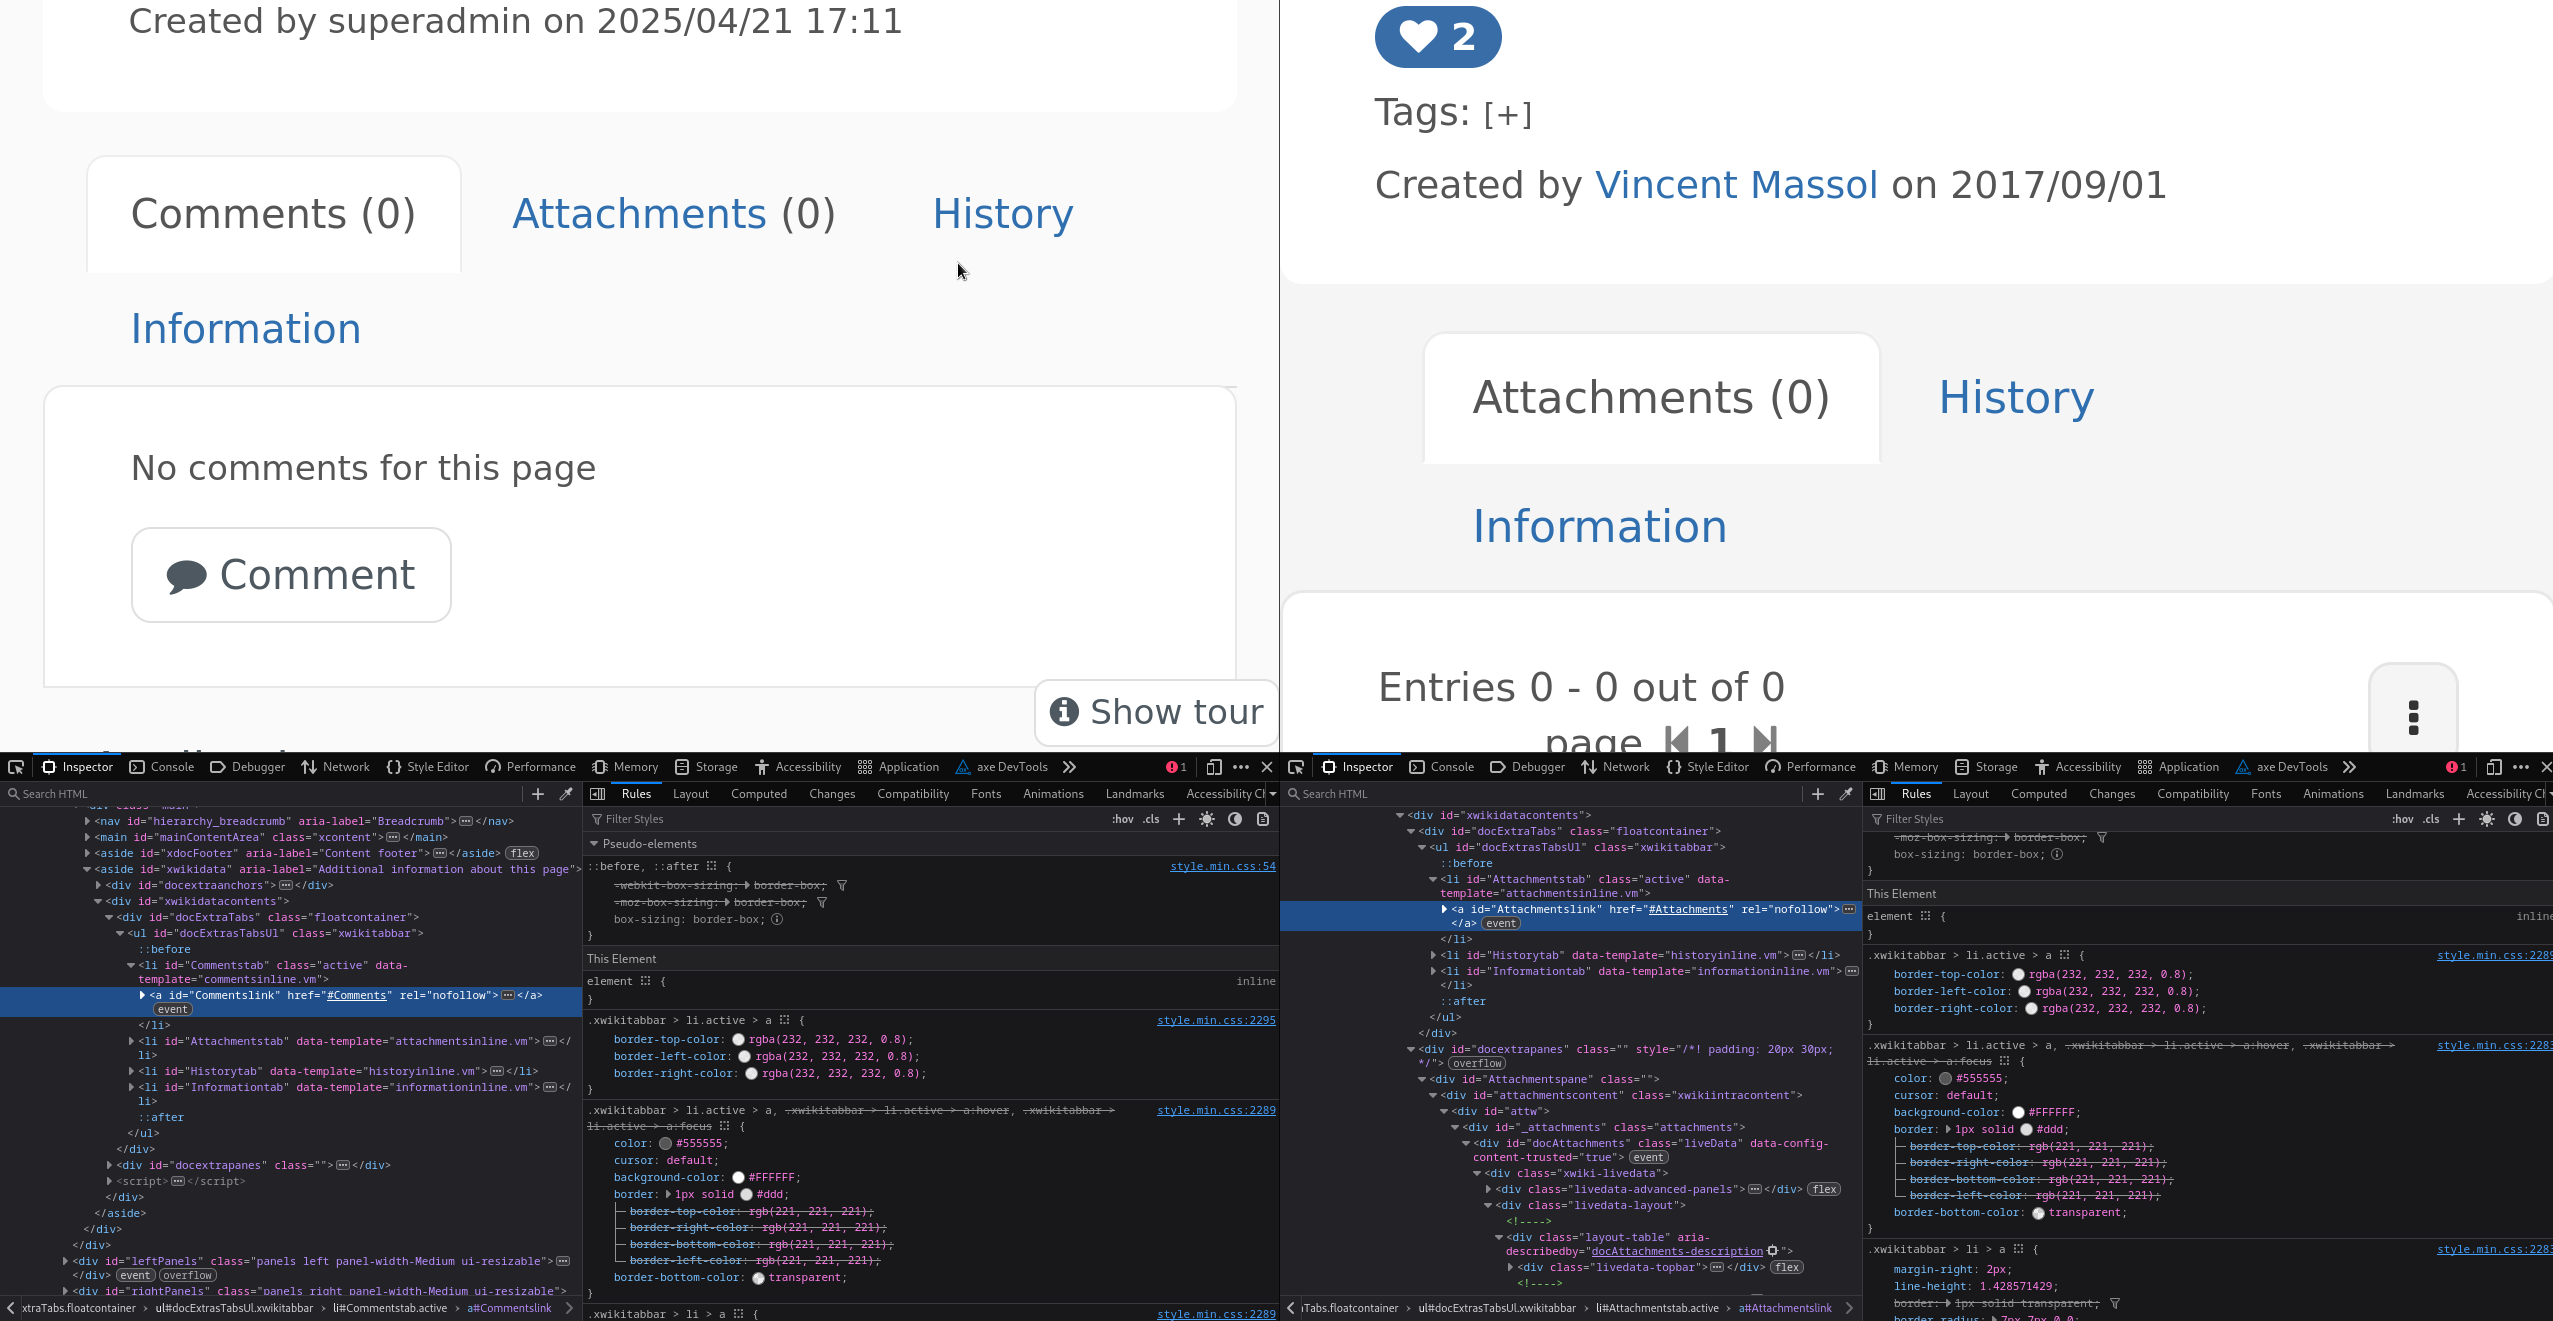Click eyedropper icon in left Inspector search bar
The width and height of the screenshot is (2553, 1321).
coord(566,794)
